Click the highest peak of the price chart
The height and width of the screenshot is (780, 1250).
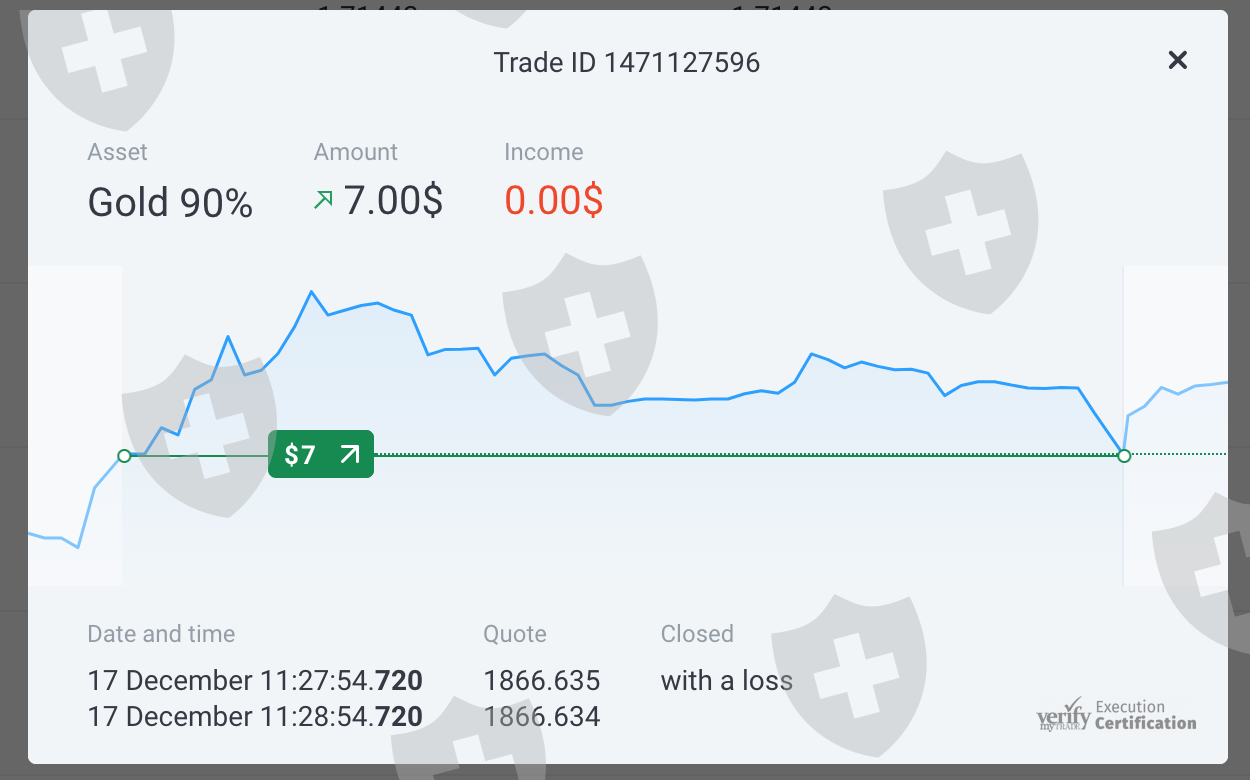pos(312,292)
